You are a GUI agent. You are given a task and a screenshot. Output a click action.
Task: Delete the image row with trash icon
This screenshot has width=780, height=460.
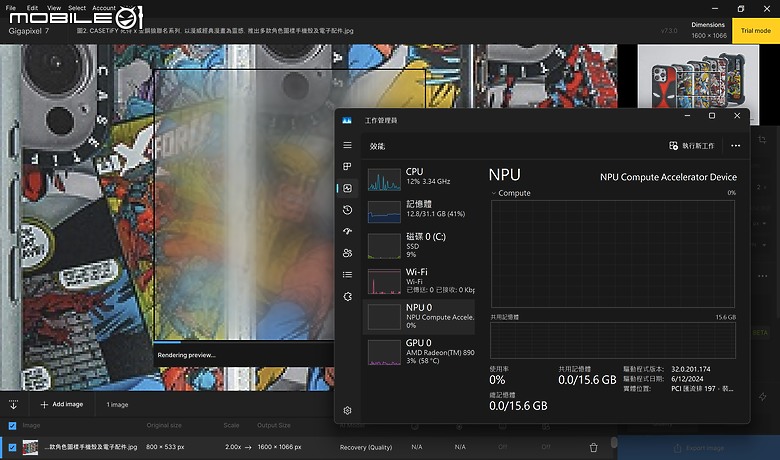tap(593, 448)
